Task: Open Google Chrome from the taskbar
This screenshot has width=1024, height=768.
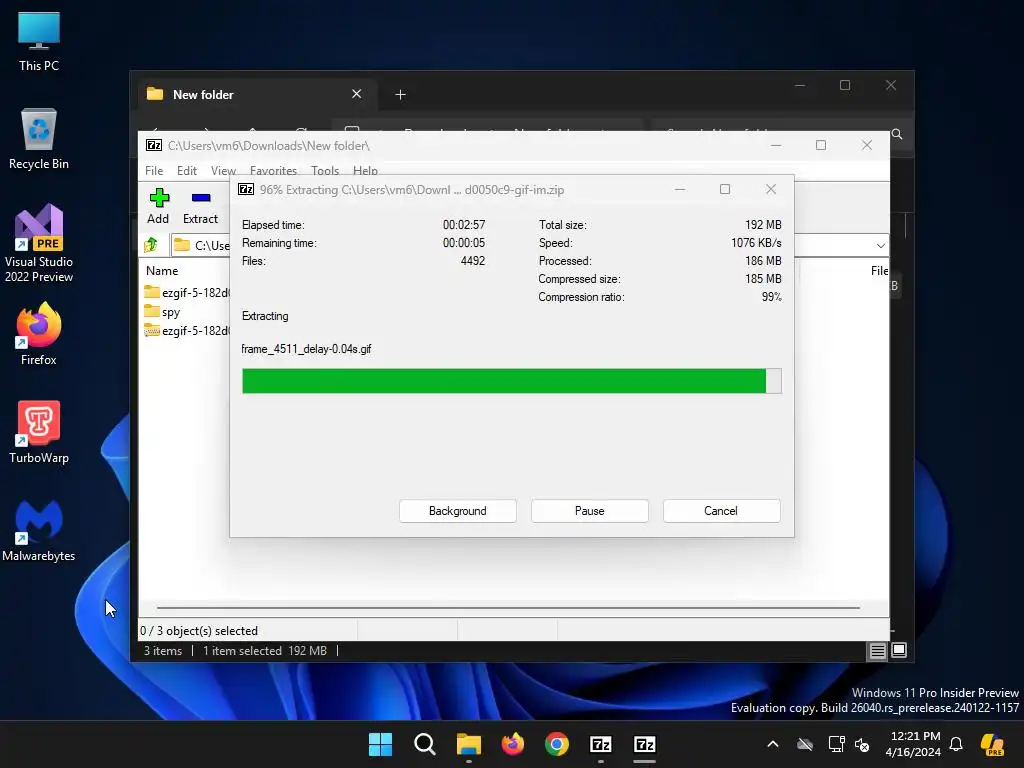Action: tap(556, 744)
